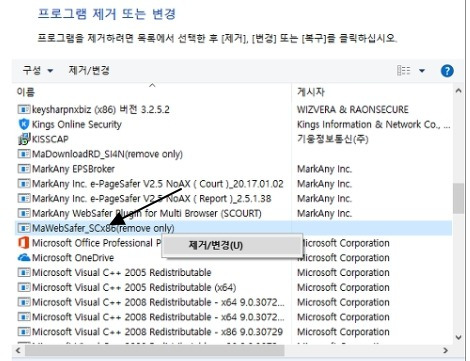The image size is (470, 361).
Task: Click Visual C++ 2005 x64 icon
Action: 24,287
